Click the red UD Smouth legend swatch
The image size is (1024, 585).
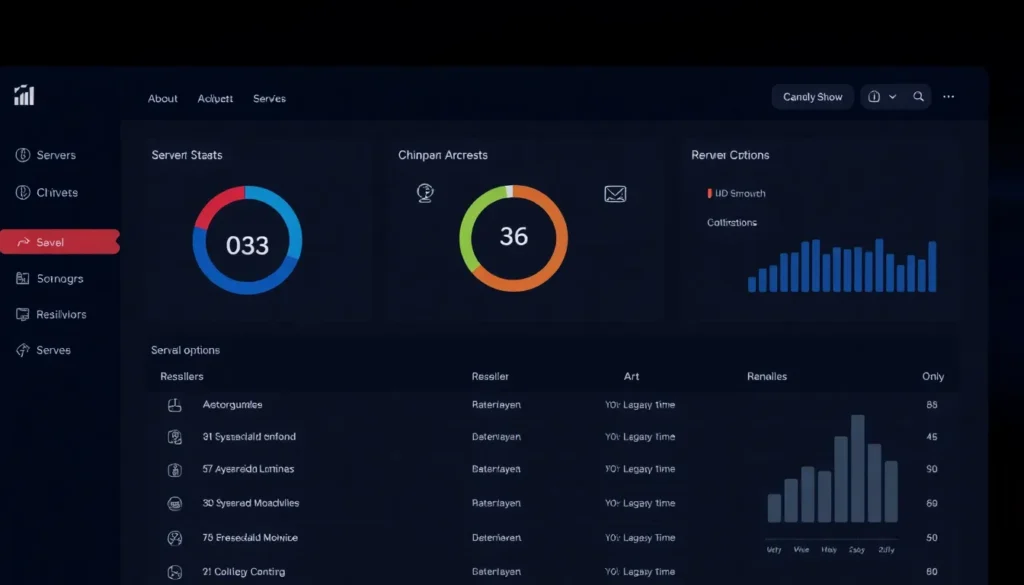pos(710,193)
